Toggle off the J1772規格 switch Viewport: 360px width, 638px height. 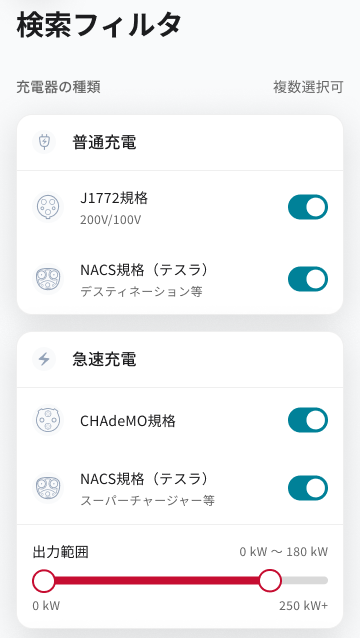coord(308,207)
